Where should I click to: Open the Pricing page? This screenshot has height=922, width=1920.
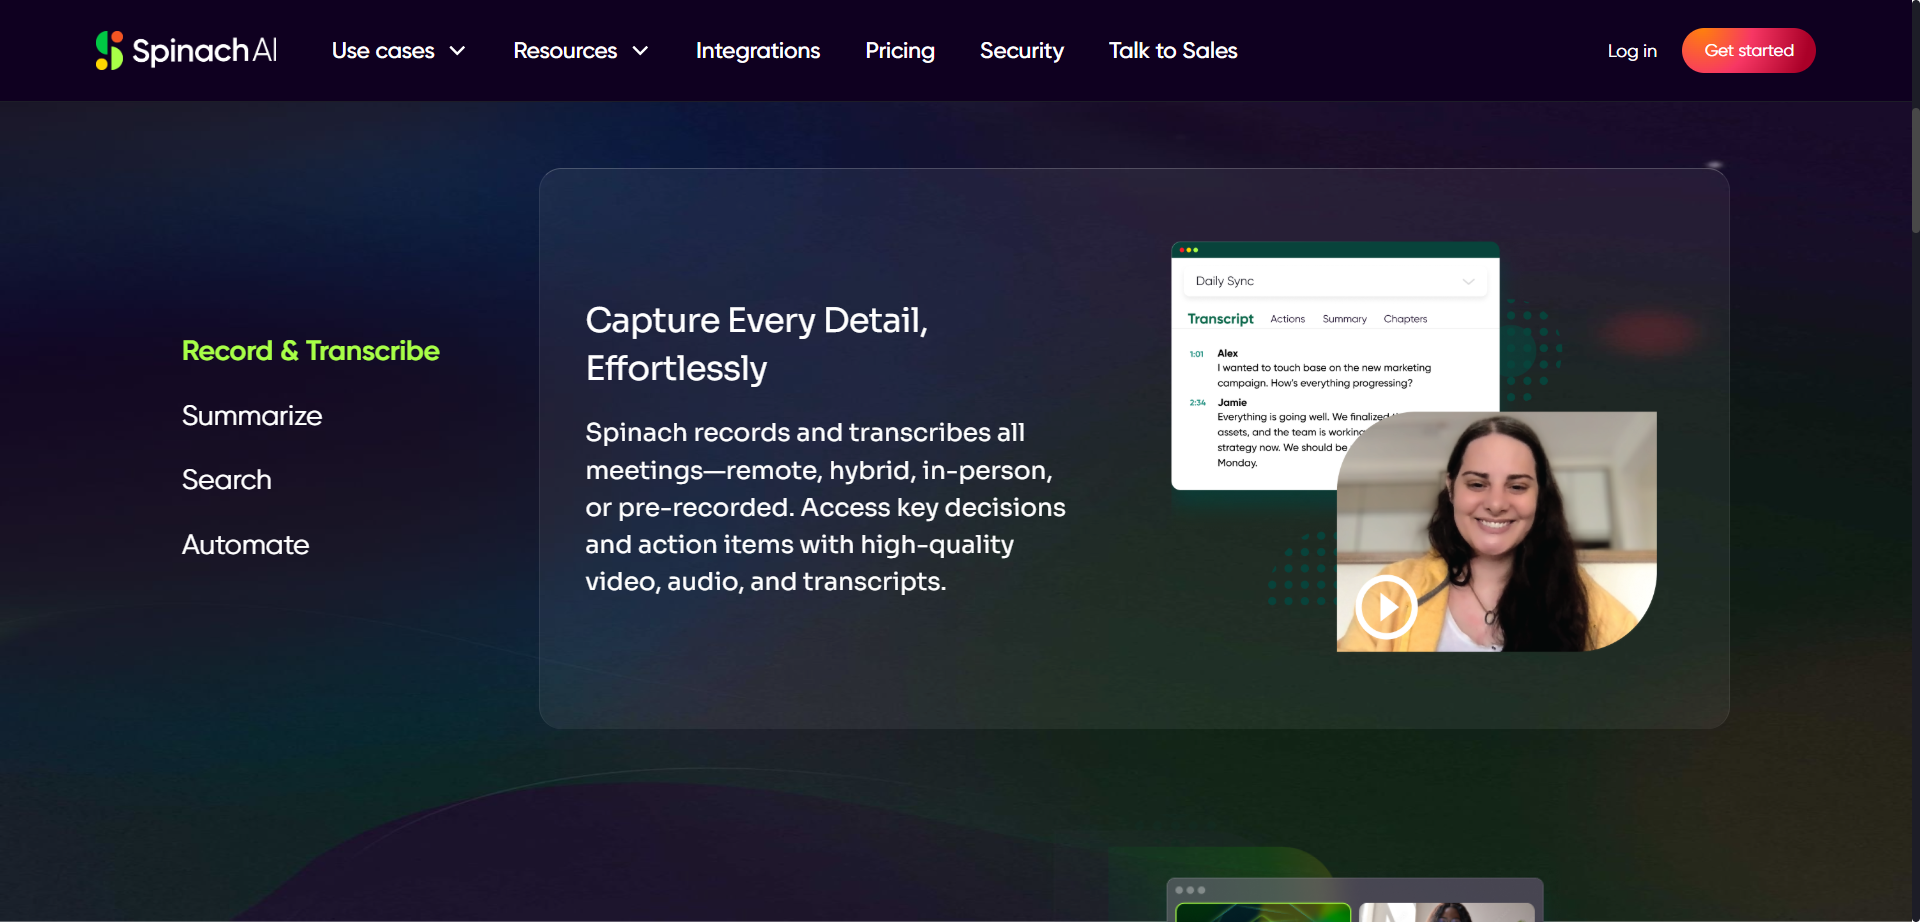coord(899,50)
